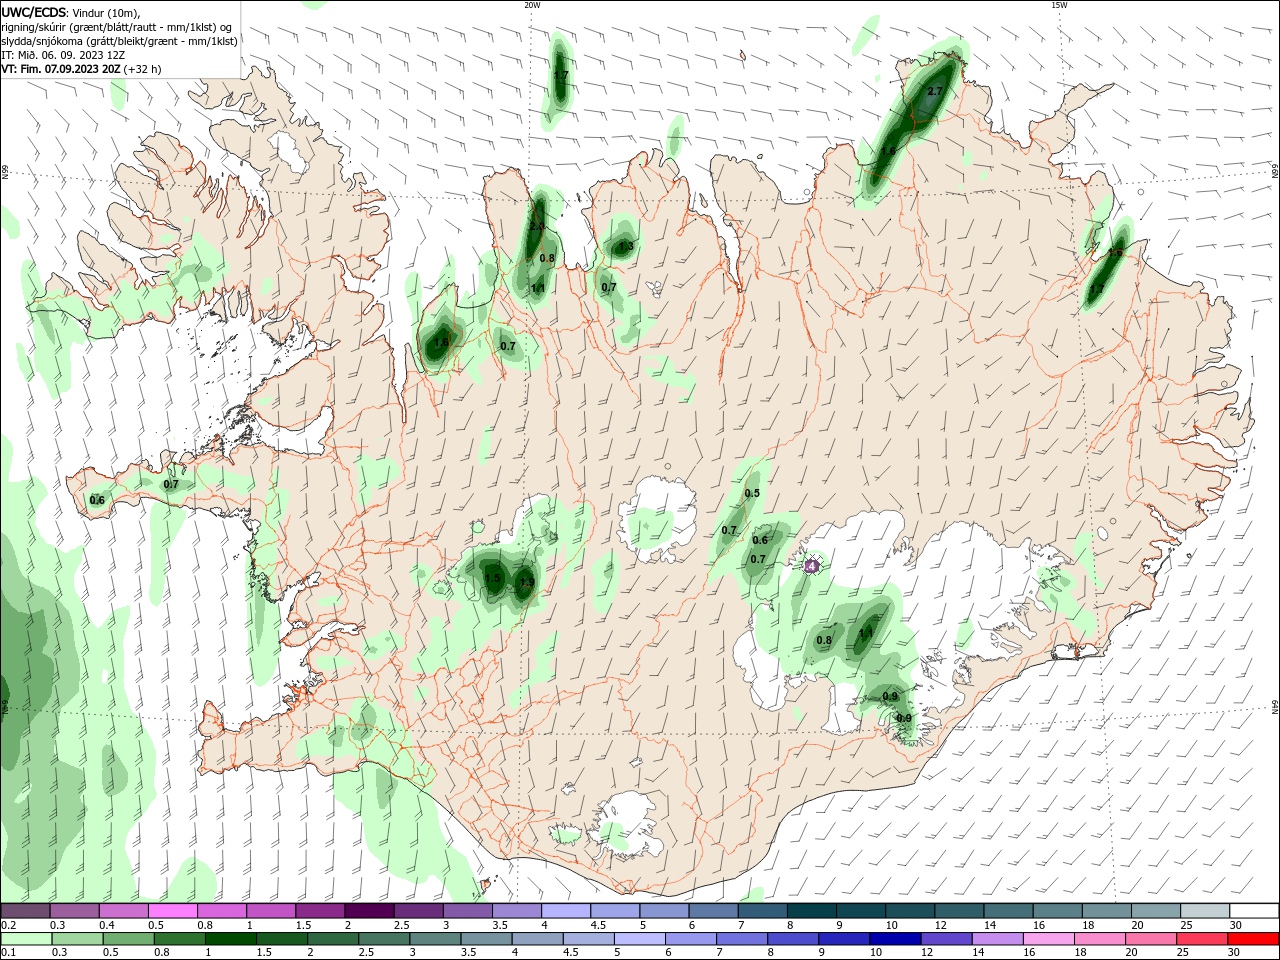Select the medium green 0.5 rain legend swatch
This screenshot has height=960, width=1280.
(129, 939)
